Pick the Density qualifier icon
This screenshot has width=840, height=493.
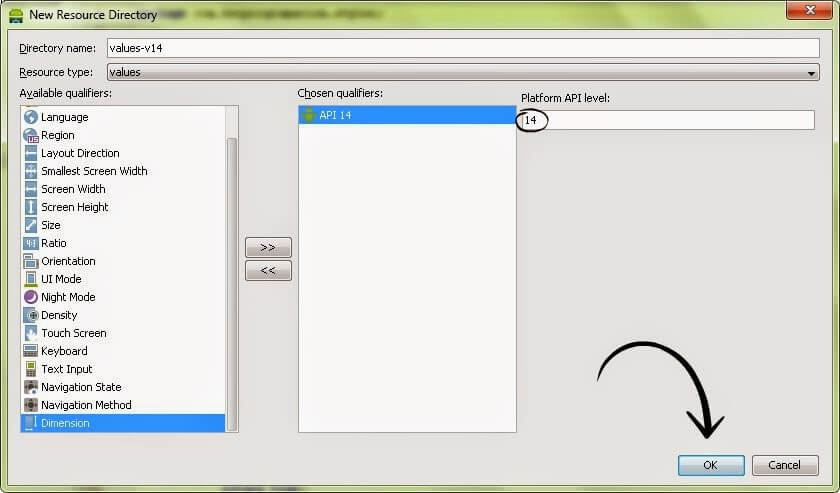pos(31,315)
